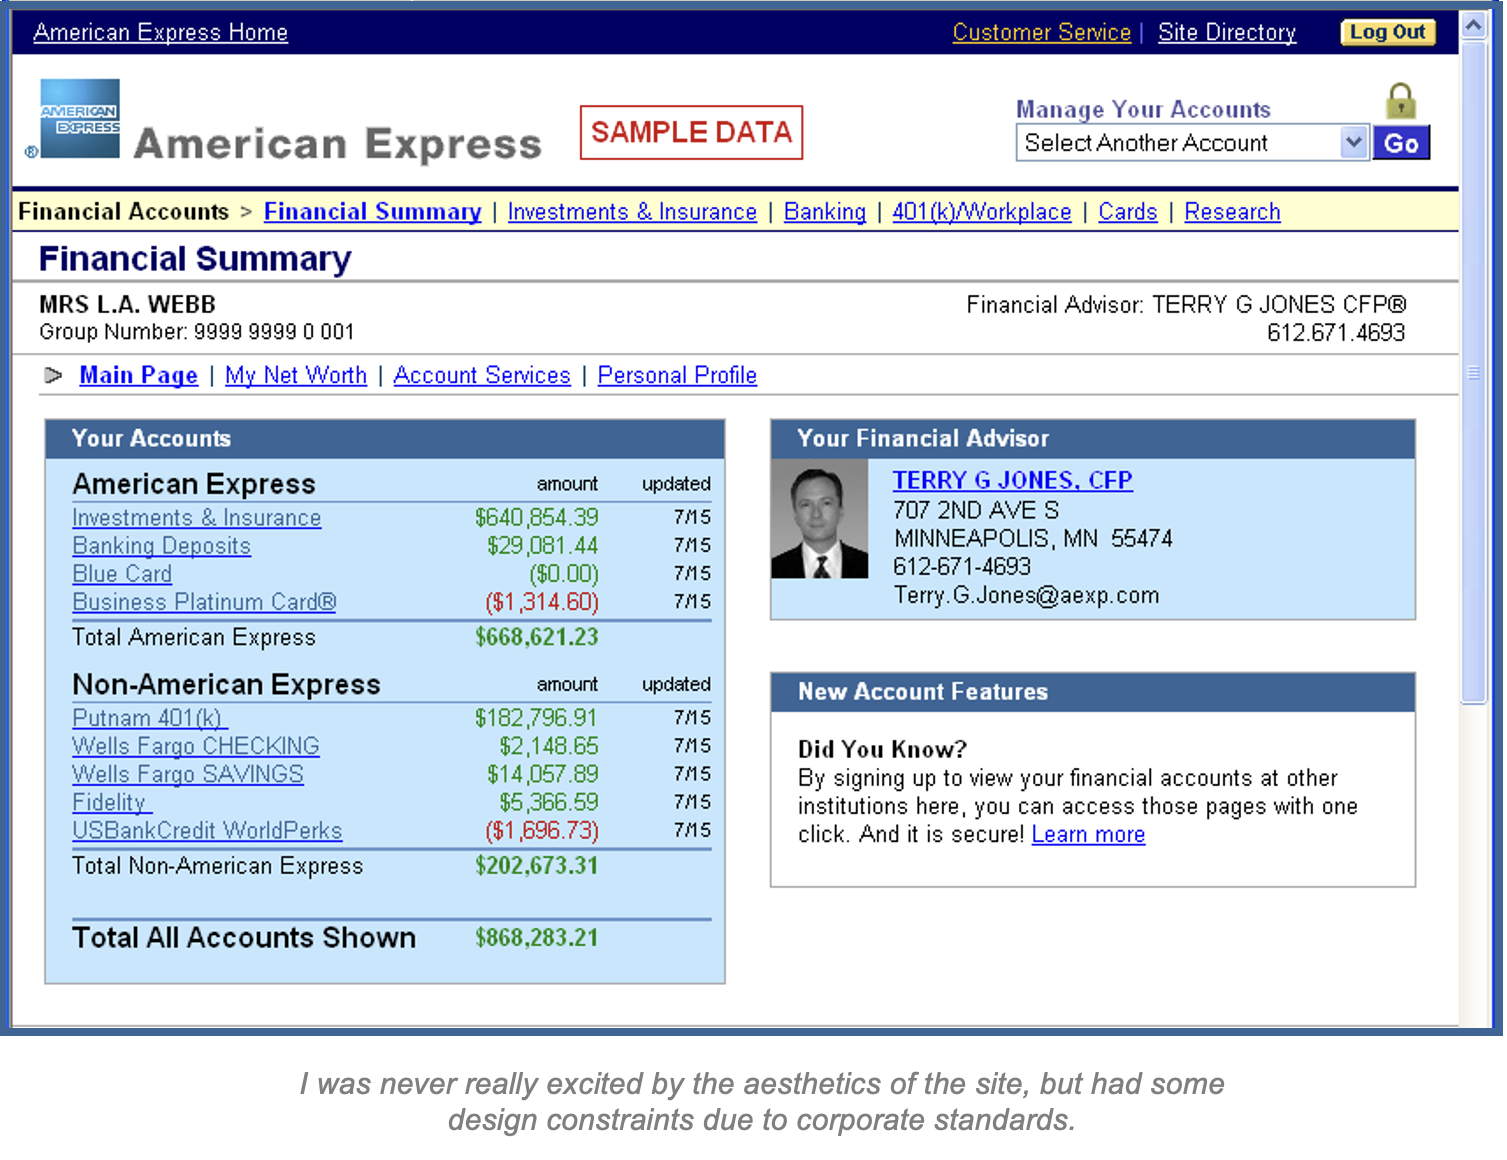Open the Main Page sub-navigation link

(138, 376)
